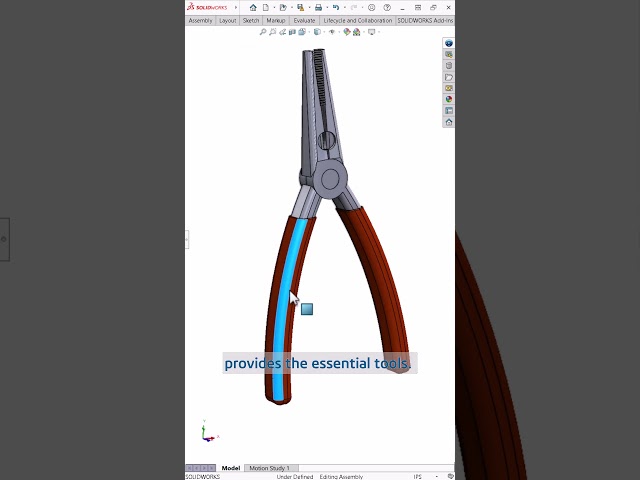Screen dimensions: 640x480
Task: Open the dropdown arrow next to New
Action: point(274,7)
